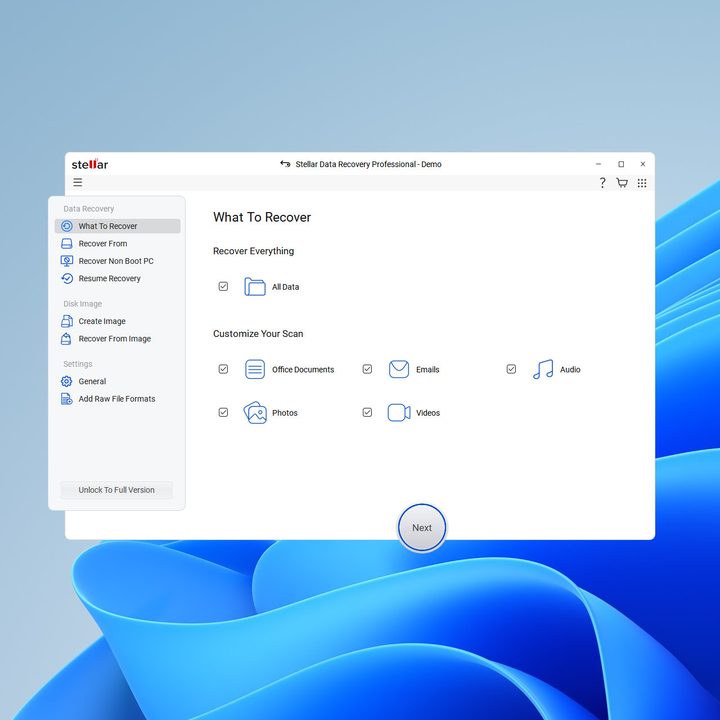Open Recover From section
The height and width of the screenshot is (720, 720).
point(118,243)
